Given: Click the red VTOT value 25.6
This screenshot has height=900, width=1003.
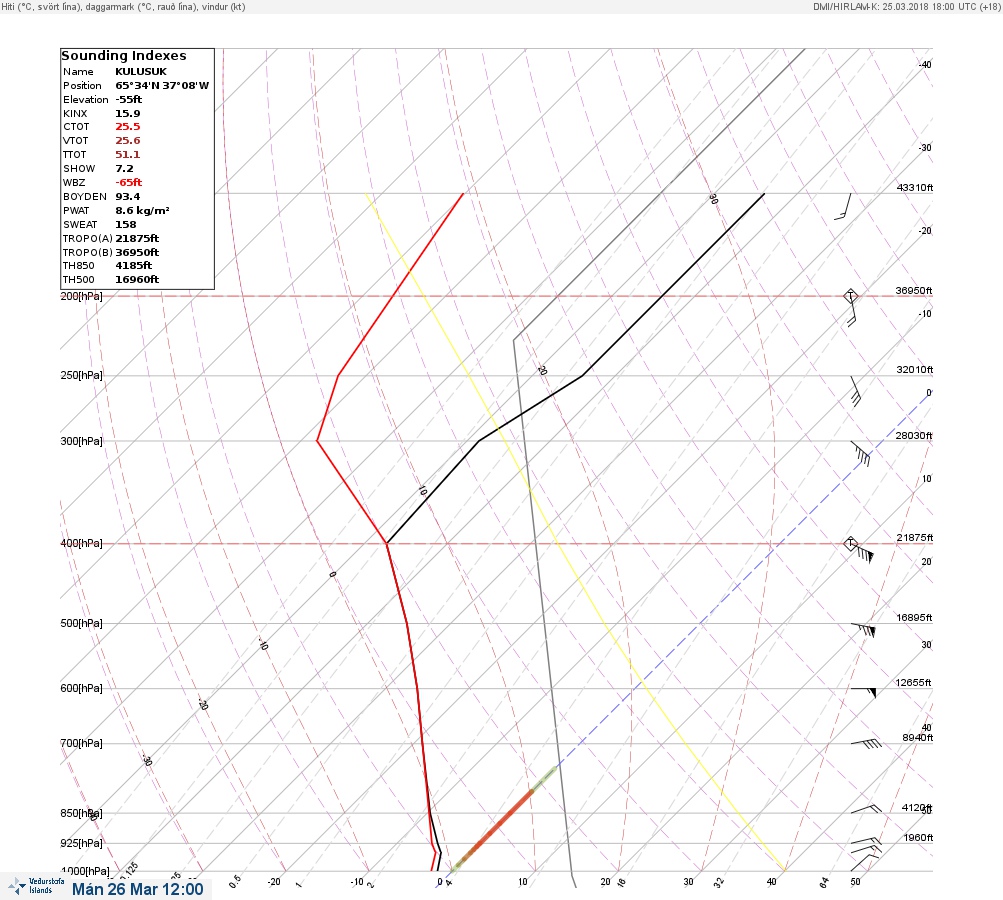Looking at the screenshot, I should (128, 141).
